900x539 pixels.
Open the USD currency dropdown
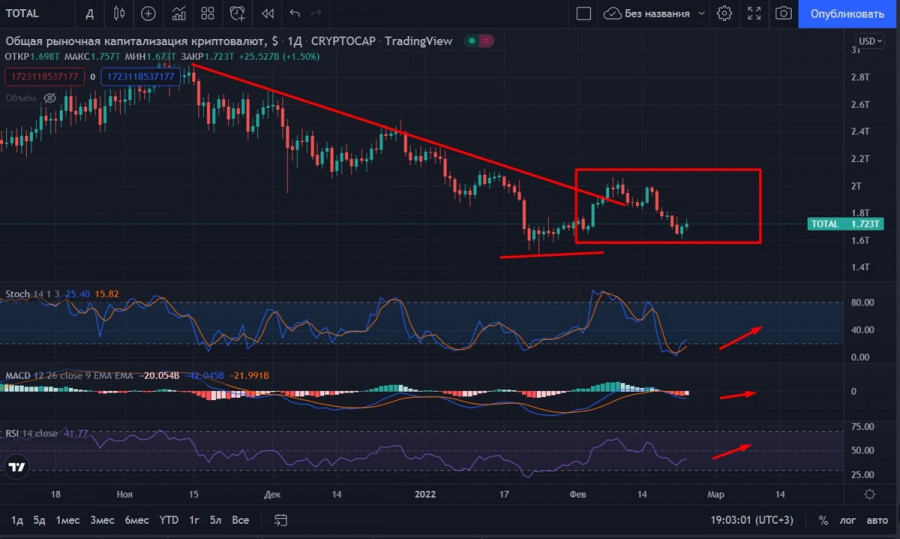[870, 41]
